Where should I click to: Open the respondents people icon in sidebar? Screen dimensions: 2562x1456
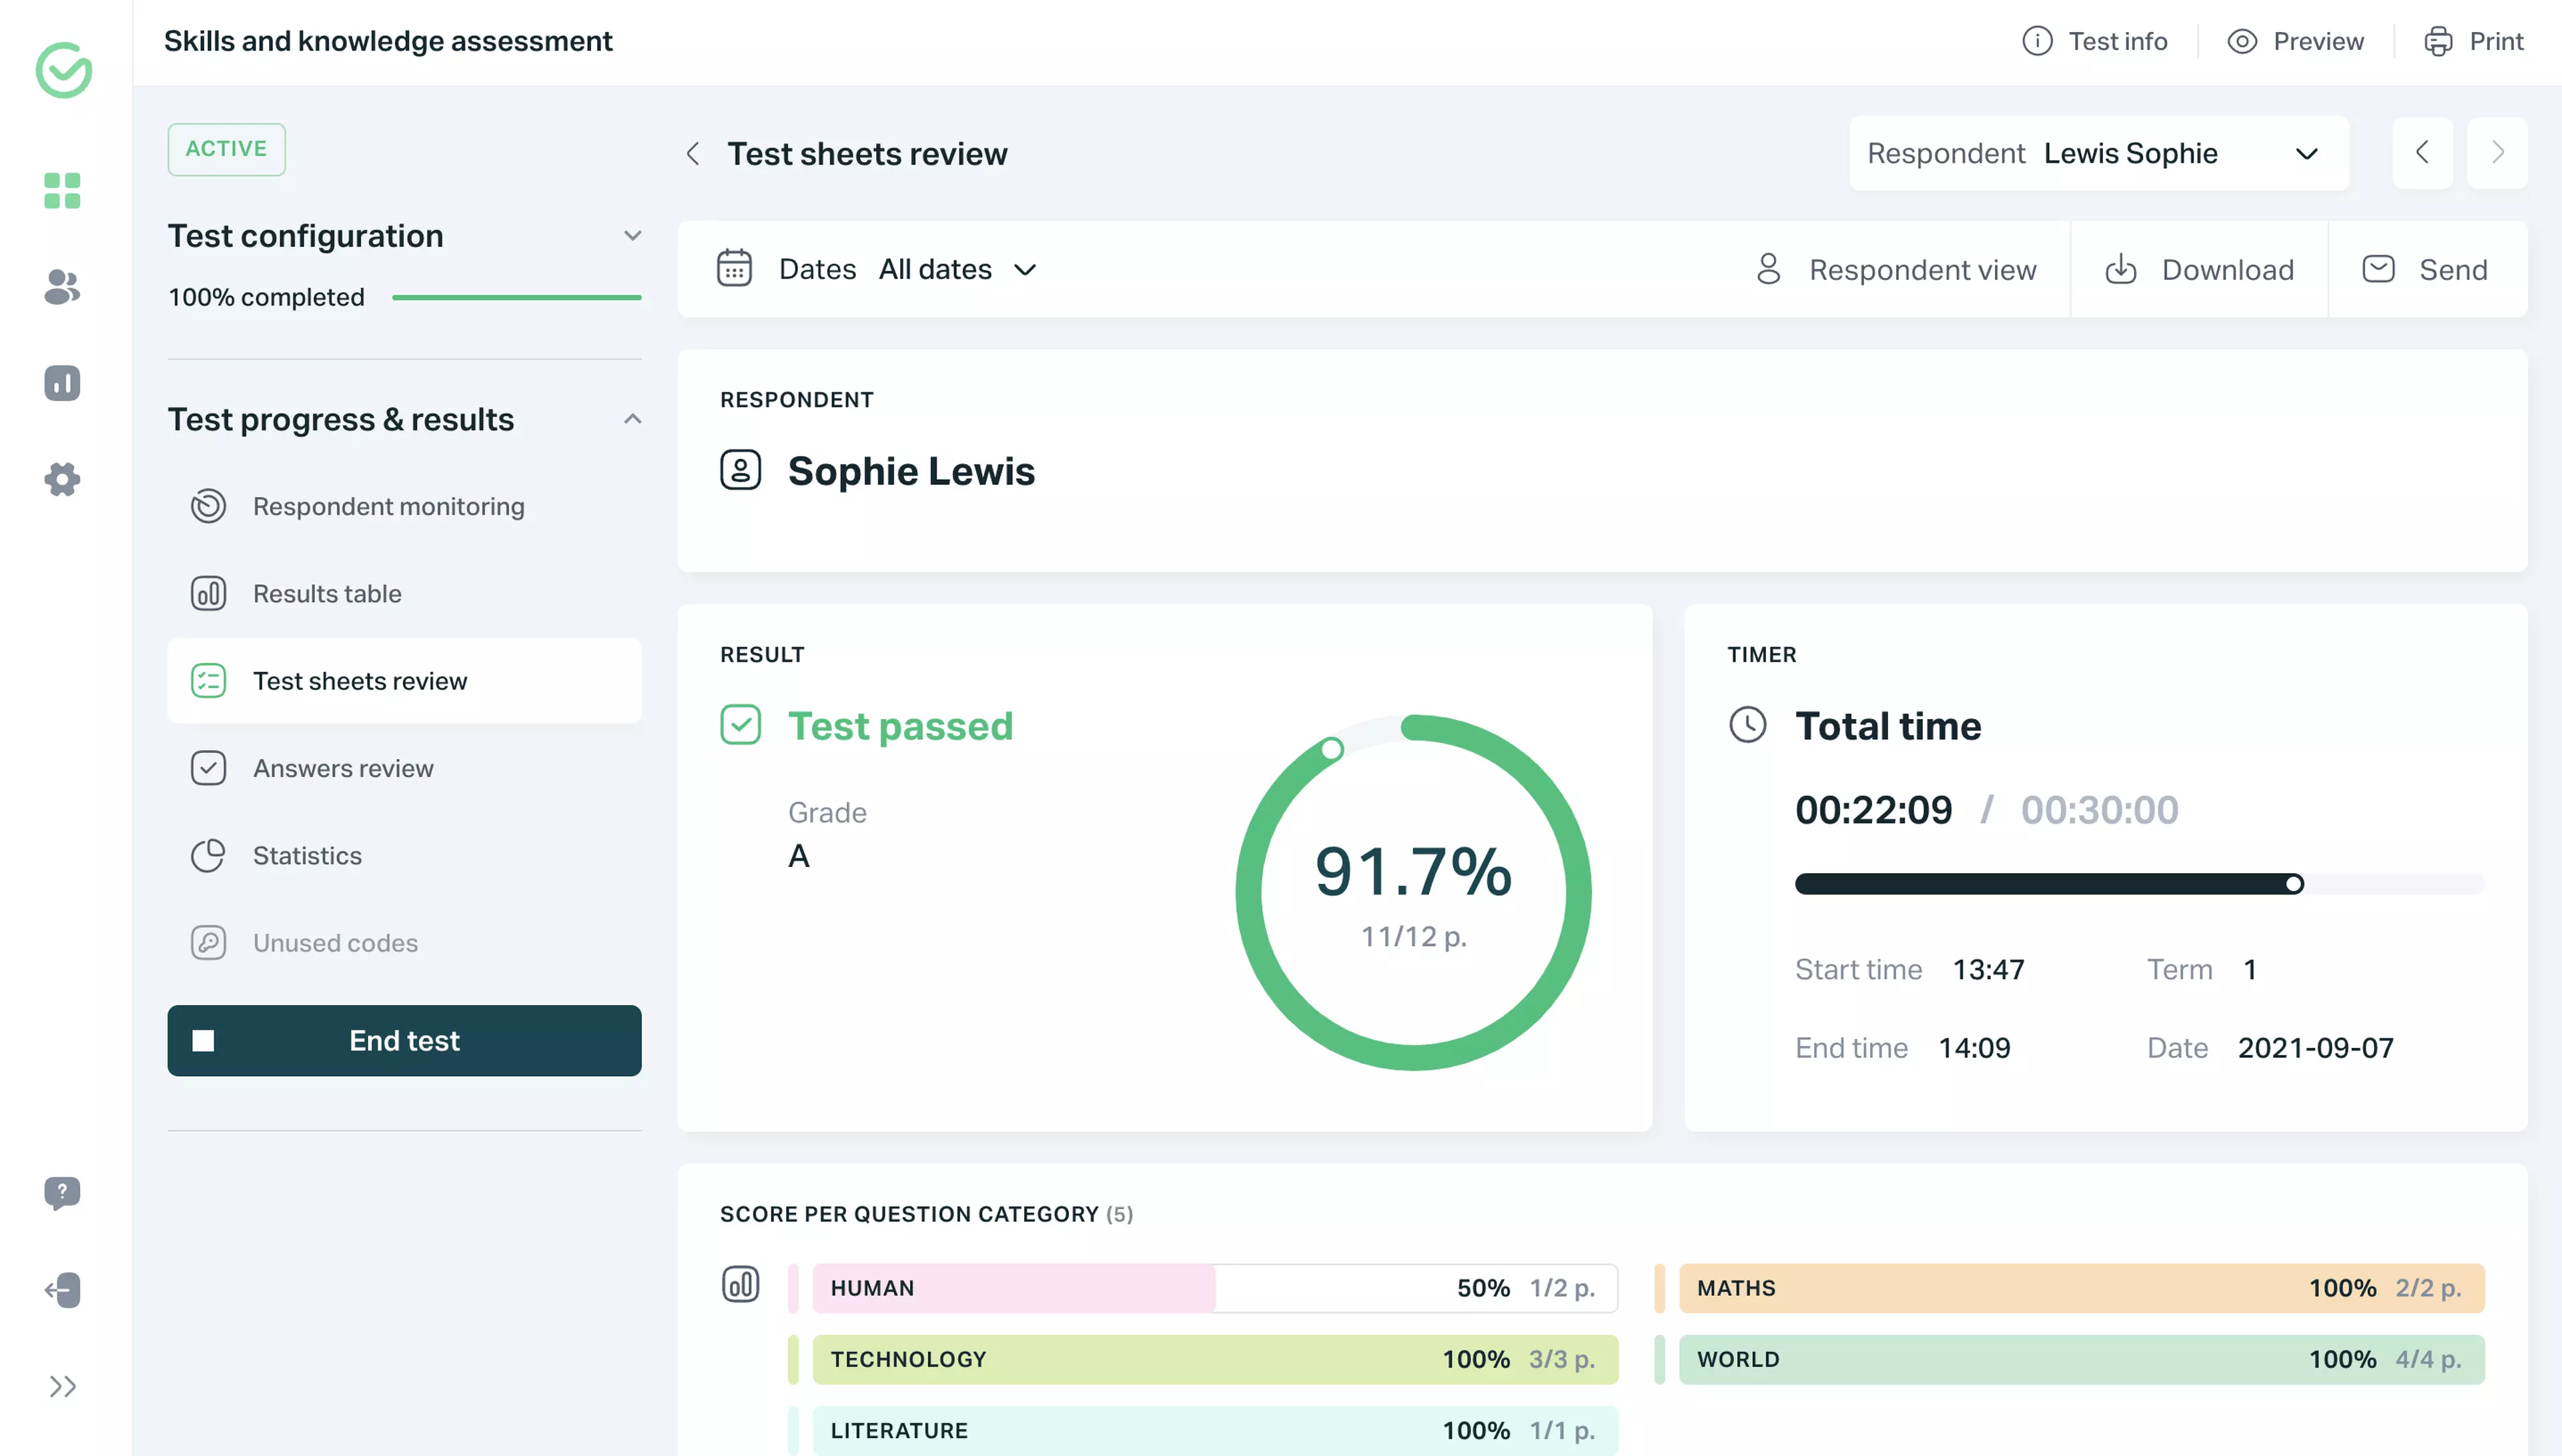[x=62, y=287]
